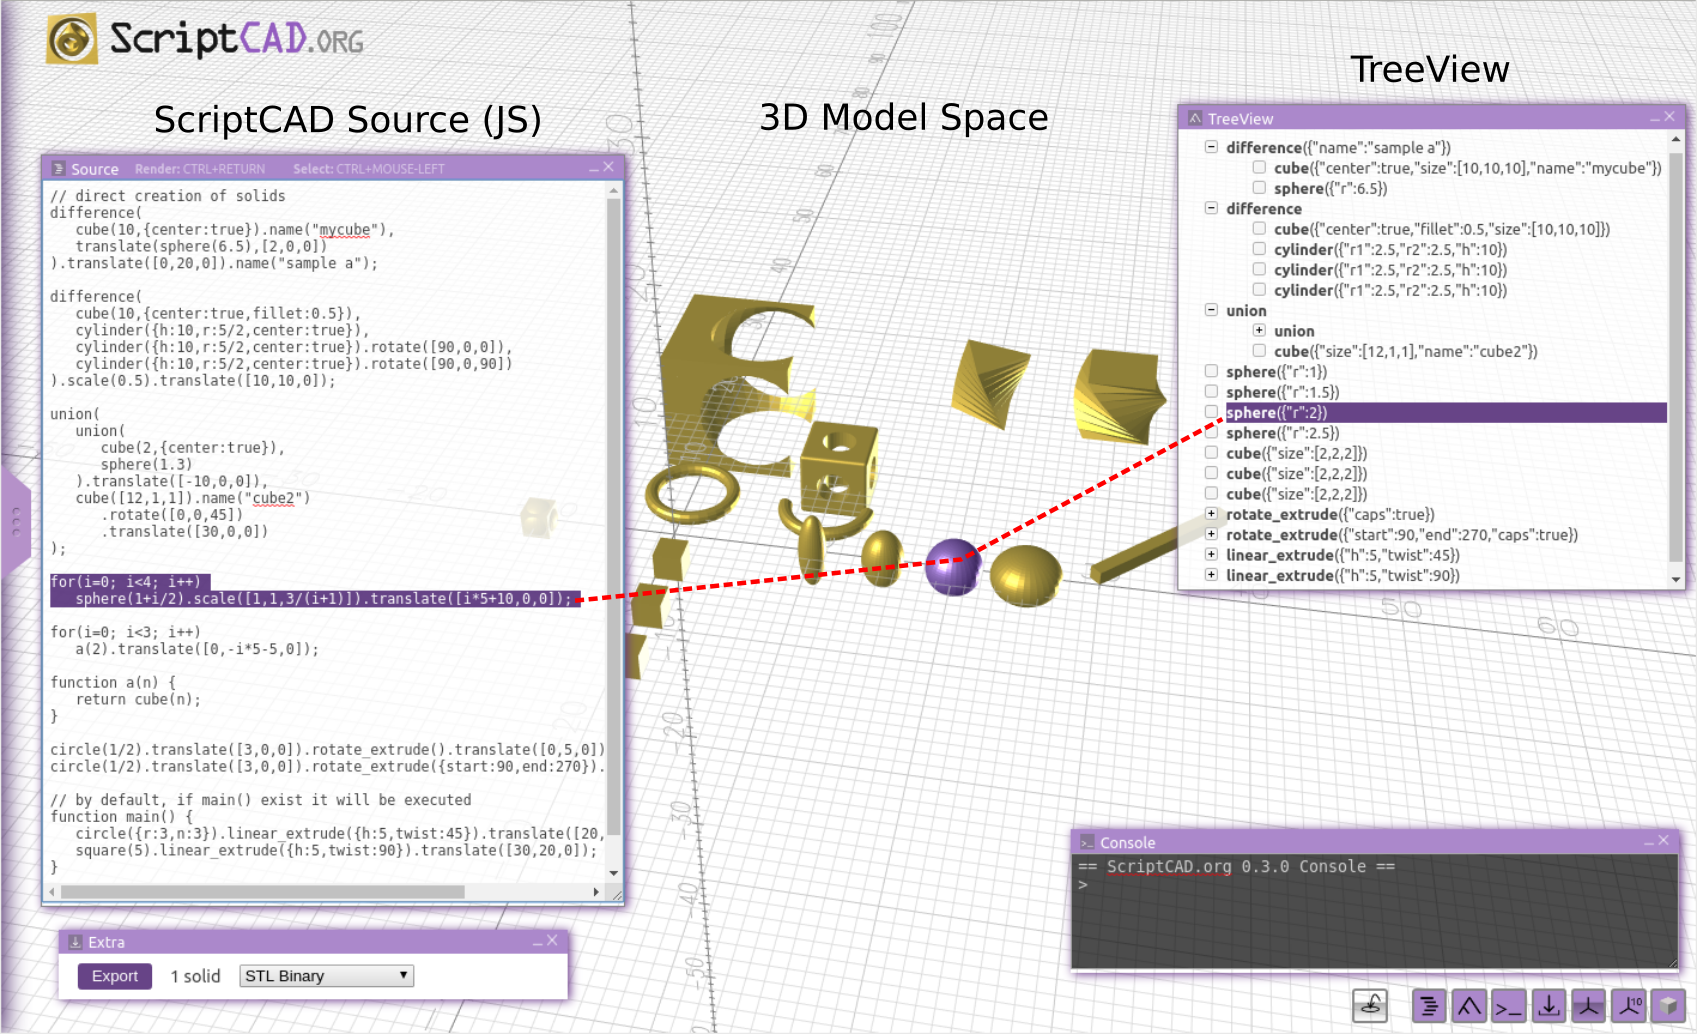Click the "function a(n) {" source line
Screen dimensions: 1697x1034
113,682
